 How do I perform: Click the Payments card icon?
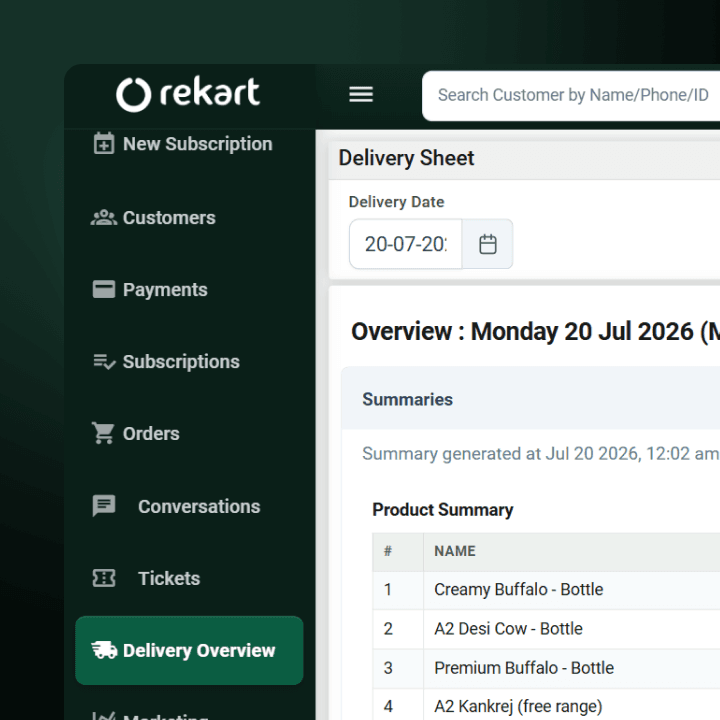(104, 289)
